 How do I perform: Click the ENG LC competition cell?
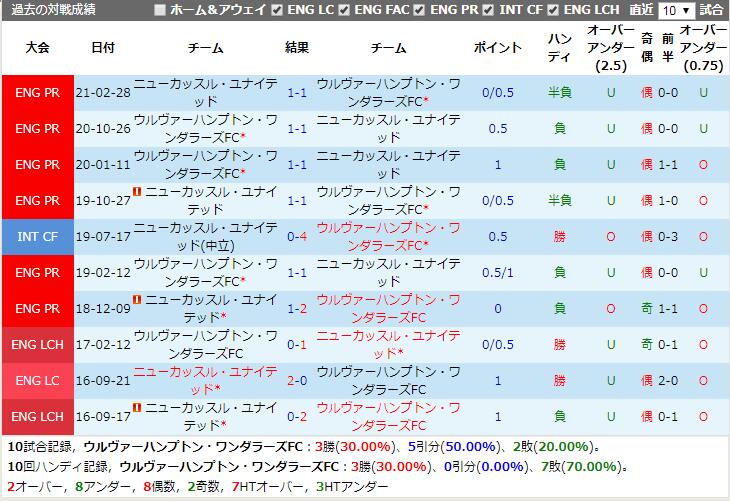(38, 381)
